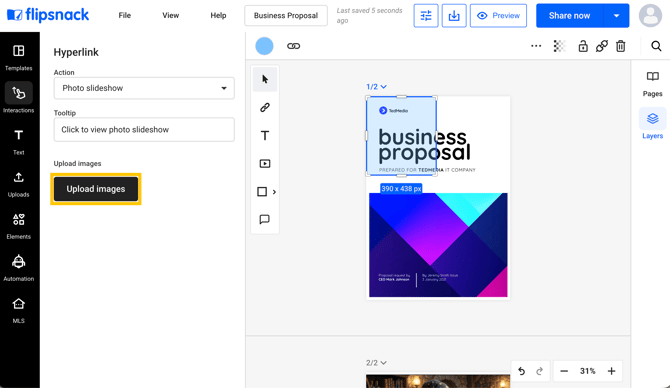Delete selected element with trash icon
Viewport: 670px width, 388px height.
[x=620, y=46]
